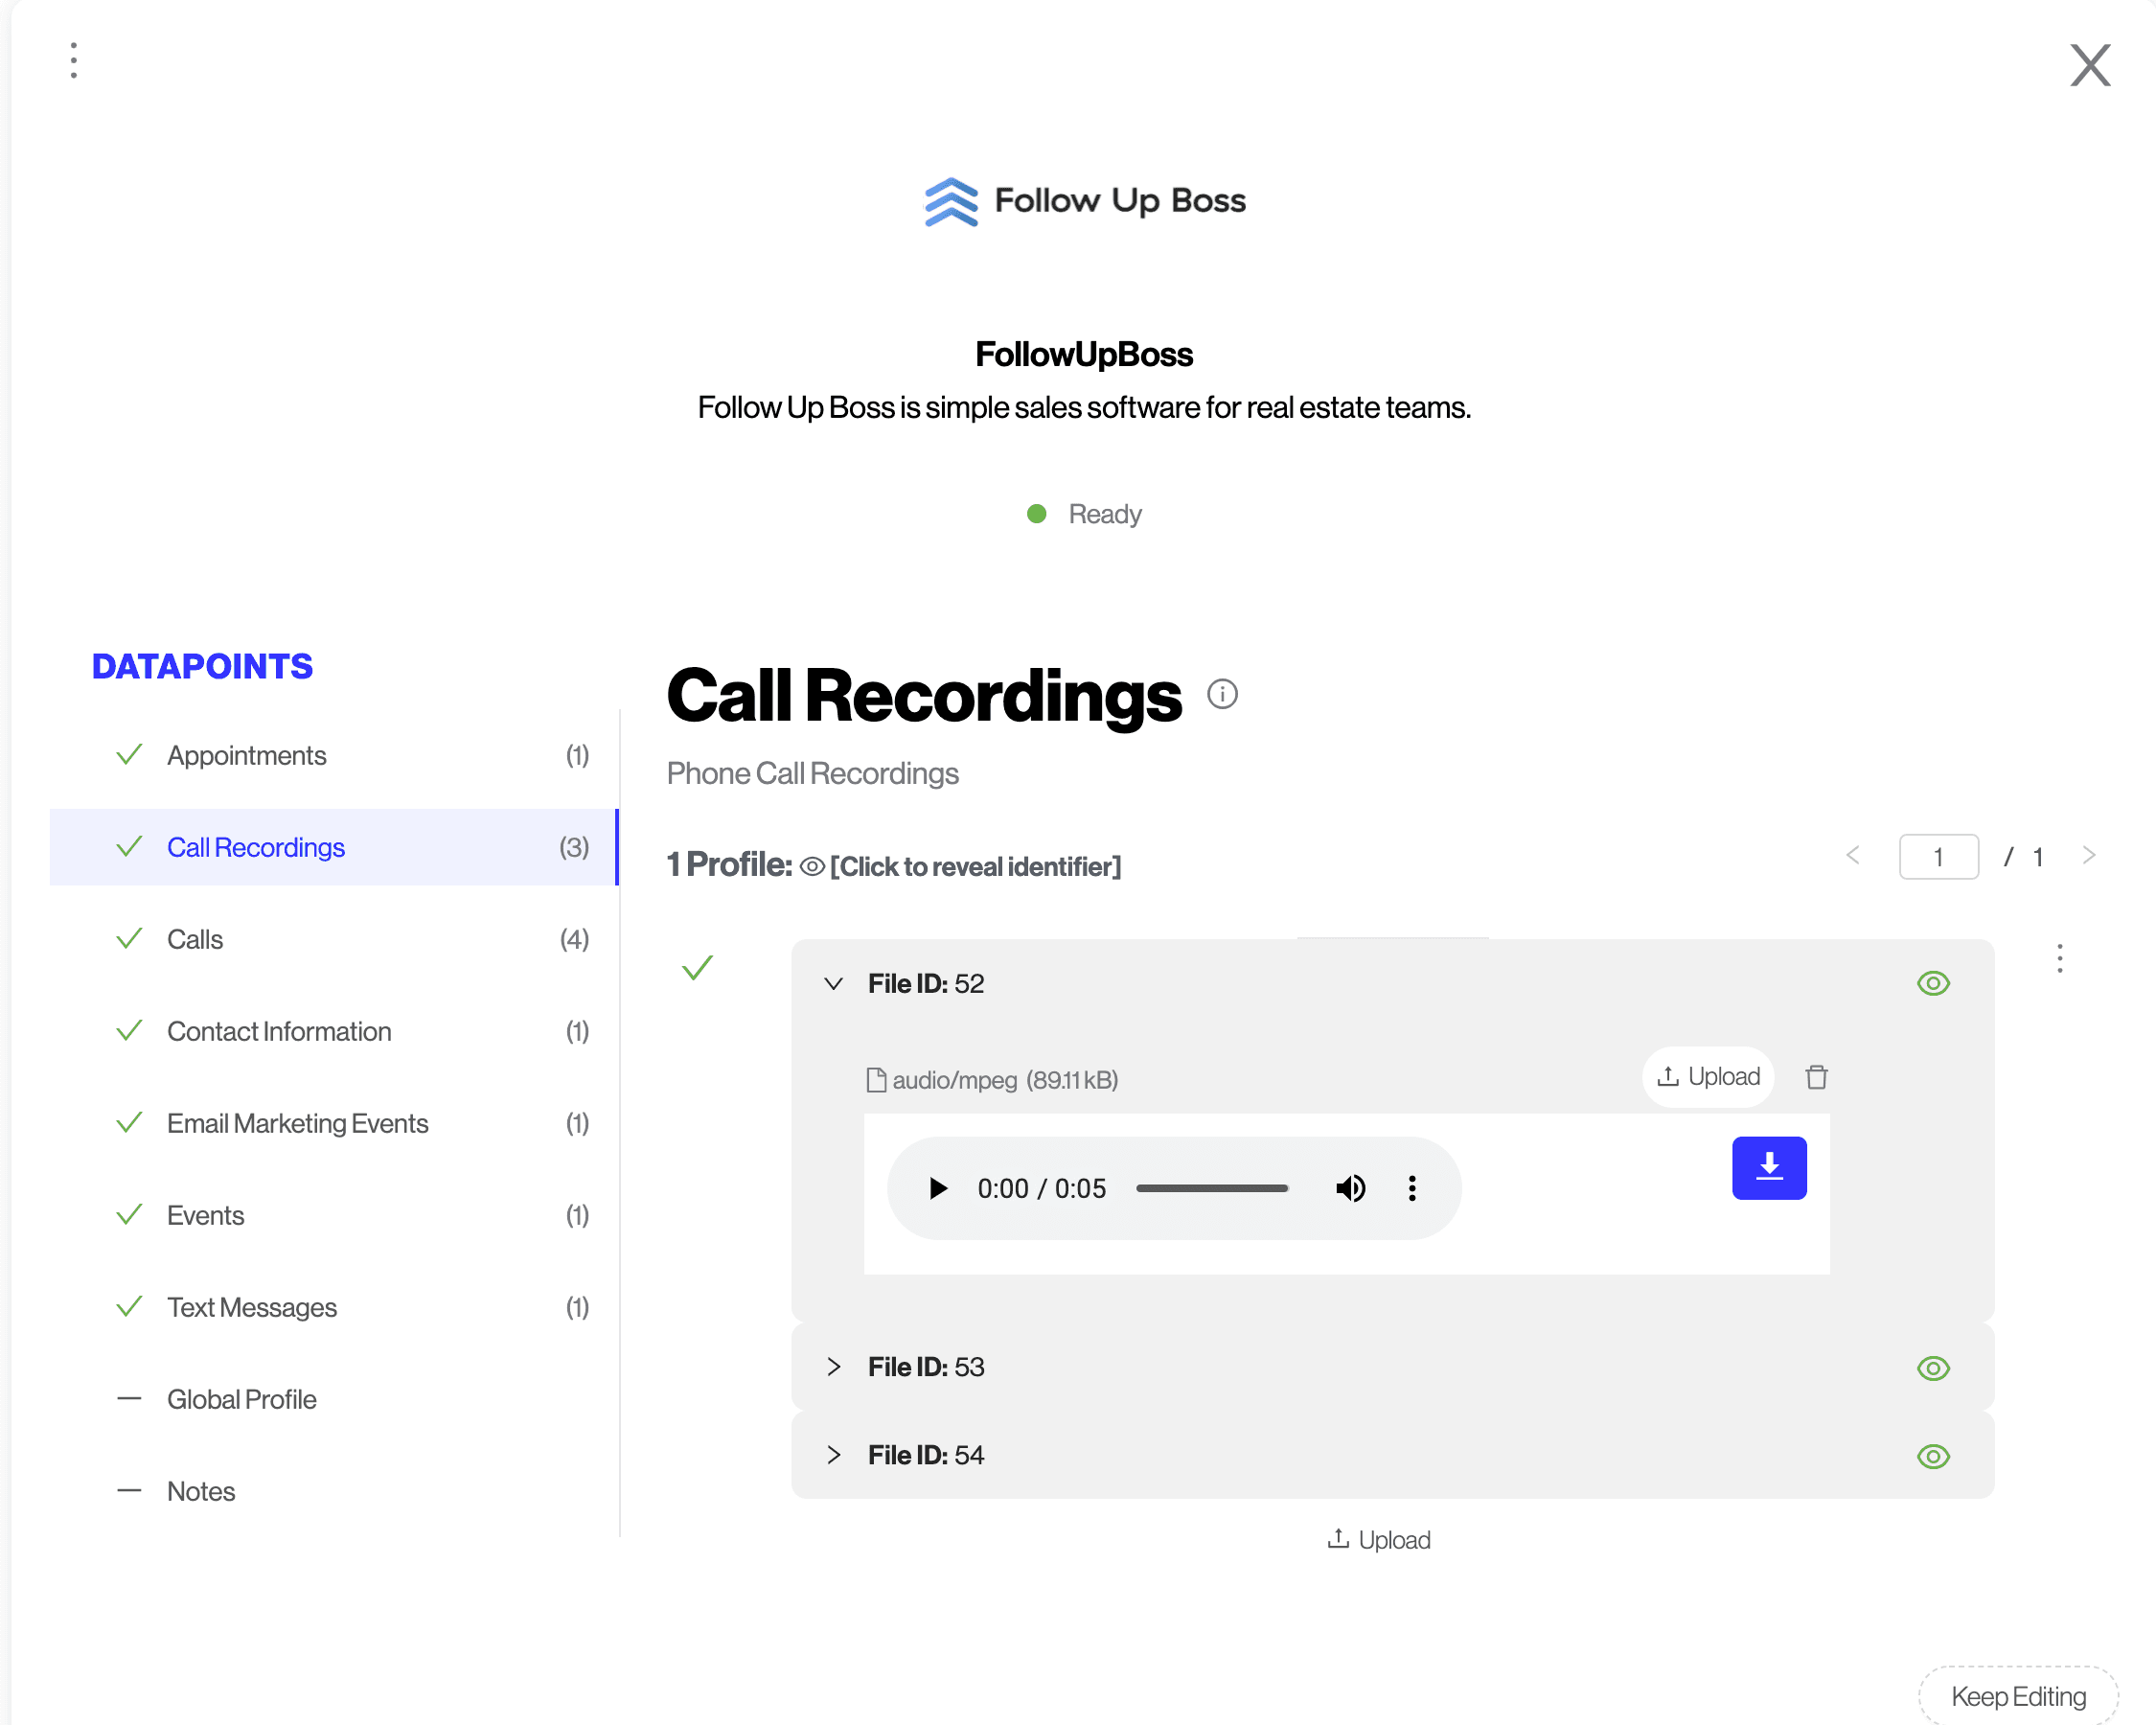The height and width of the screenshot is (1725, 2156).
Task: Delete the audio/mpeg file with trash icon
Action: tap(1816, 1077)
